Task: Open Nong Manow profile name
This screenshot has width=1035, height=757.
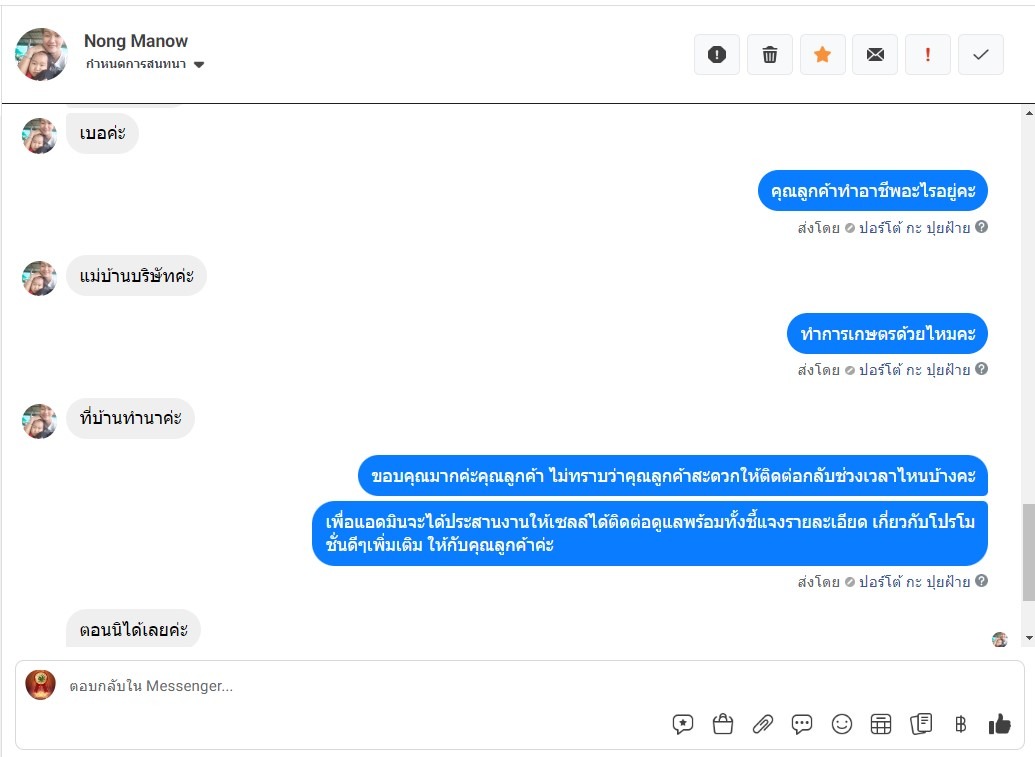Action: (x=136, y=41)
